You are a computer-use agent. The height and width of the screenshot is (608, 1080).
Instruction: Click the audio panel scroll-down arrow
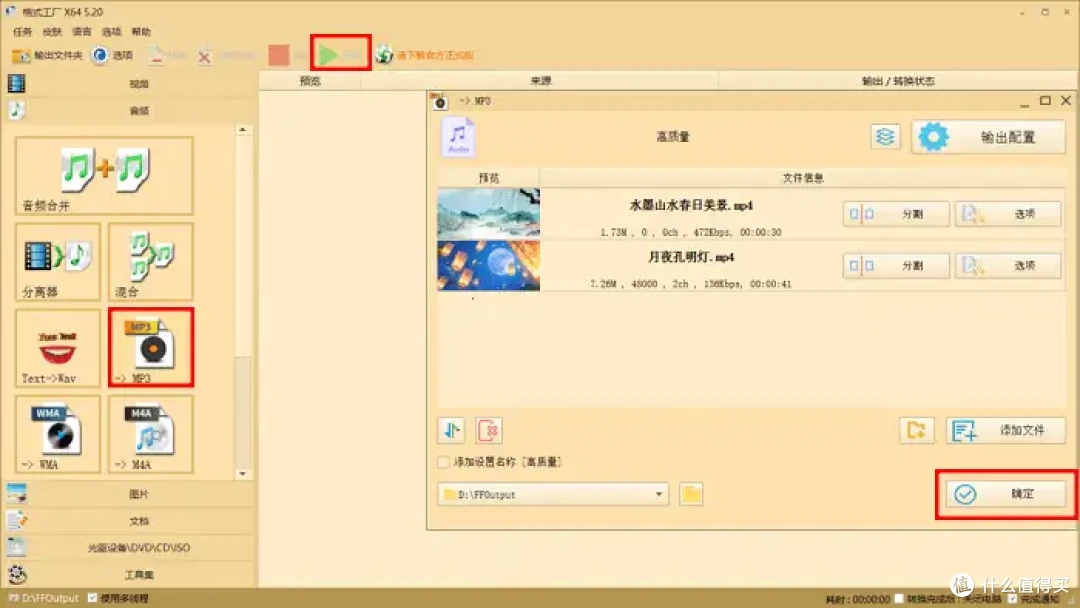(x=242, y=474)
